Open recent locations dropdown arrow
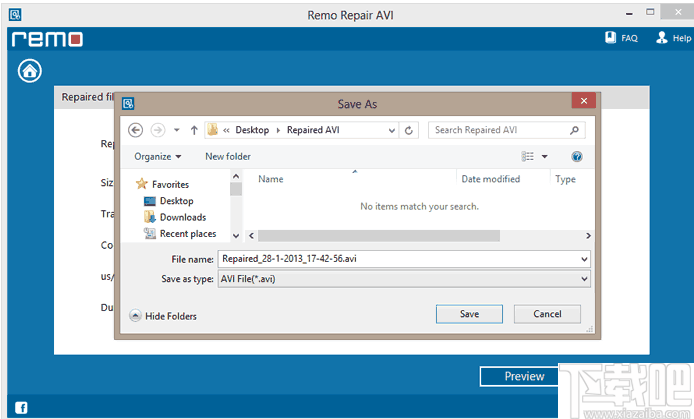The width and height of the screenshot is (694, 419). coord(177,130)
